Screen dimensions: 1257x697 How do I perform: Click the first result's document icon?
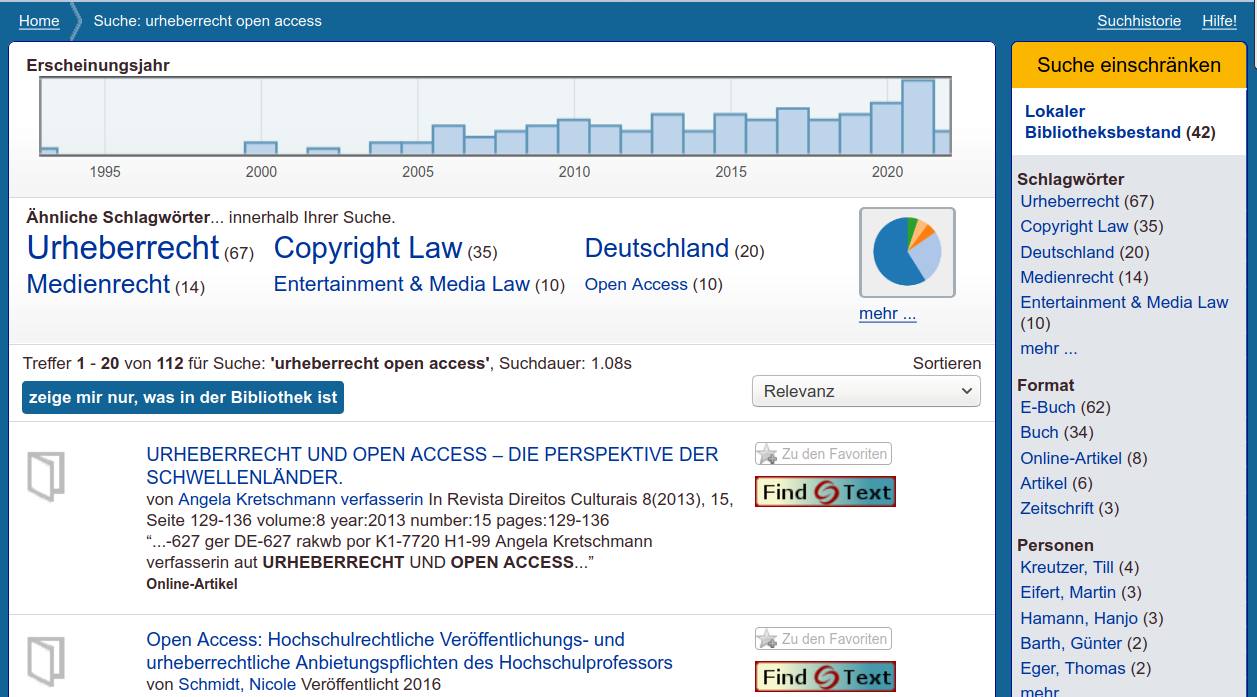coord(46,475)
